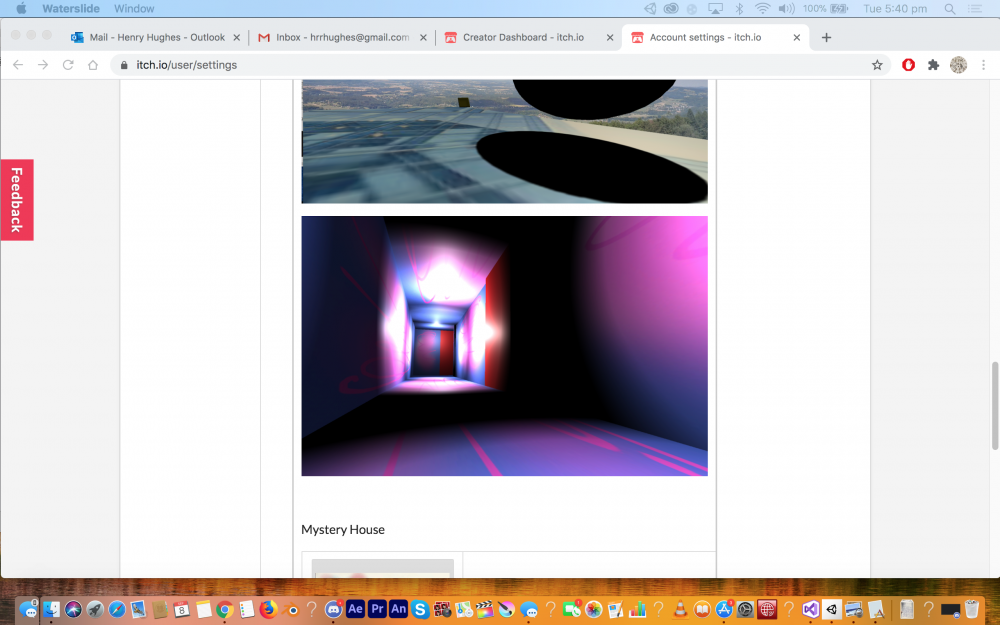Screen dimensions: 1000x625
Task: Open the volume control in menu bar
Action: (x=786, y=8)
